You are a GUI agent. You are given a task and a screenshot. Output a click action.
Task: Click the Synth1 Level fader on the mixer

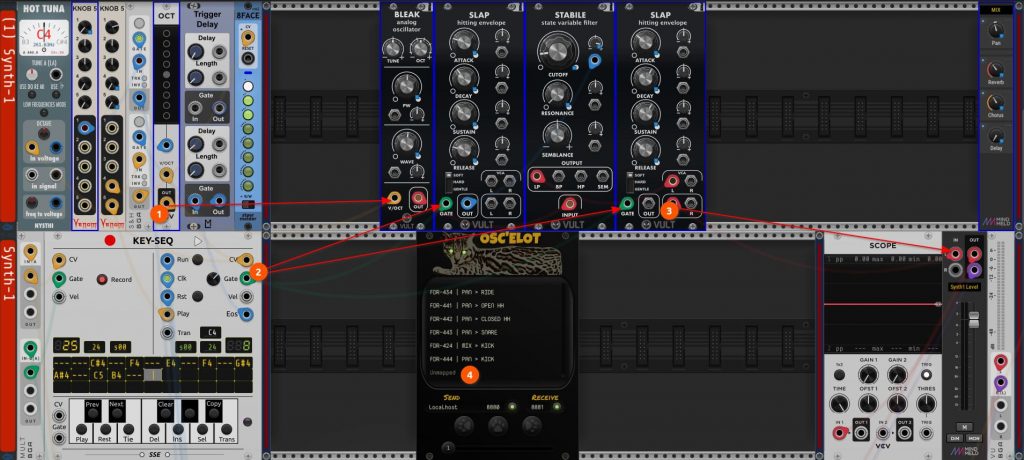(974, 320)
